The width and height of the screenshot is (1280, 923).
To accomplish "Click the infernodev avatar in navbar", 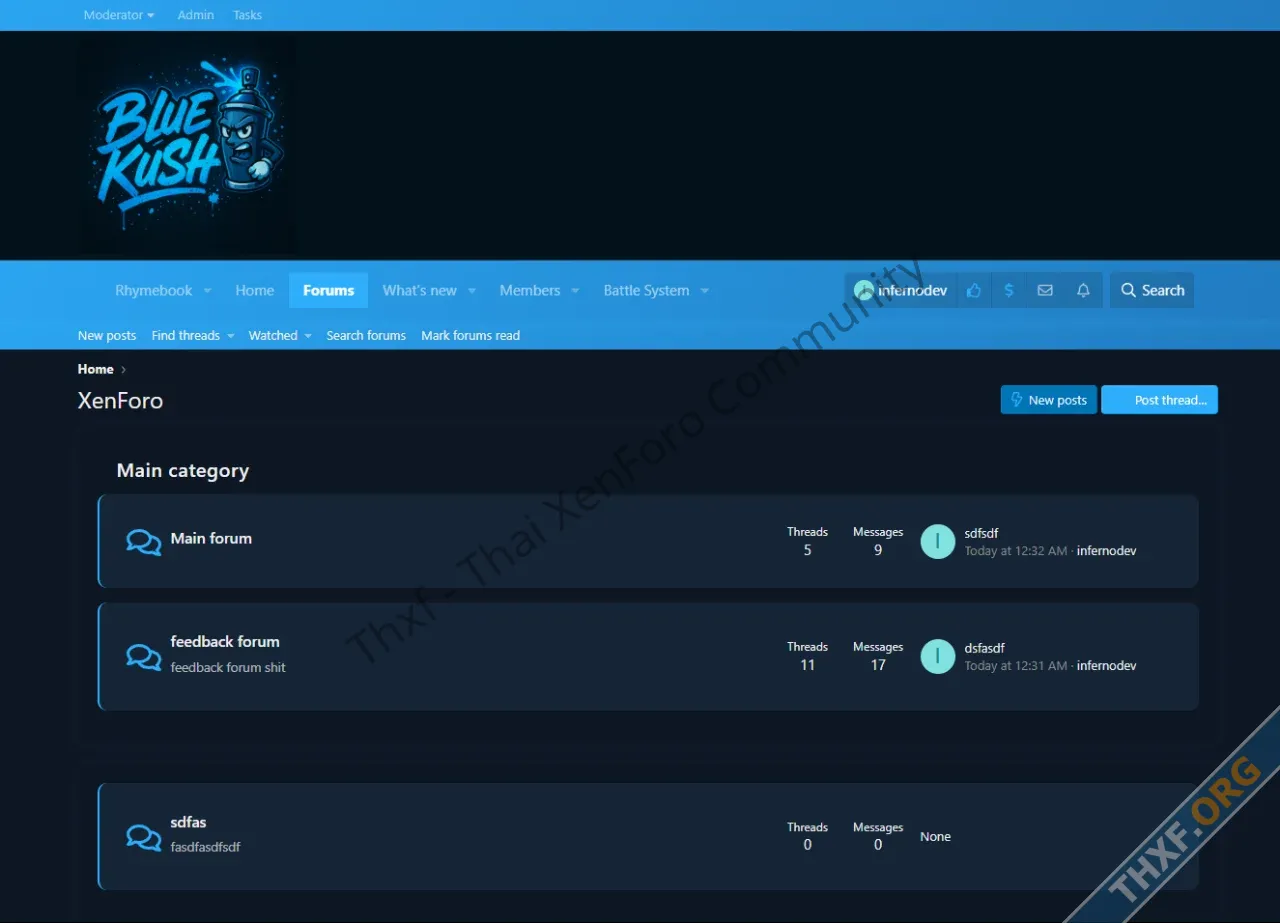I will (x=864, y=290).
